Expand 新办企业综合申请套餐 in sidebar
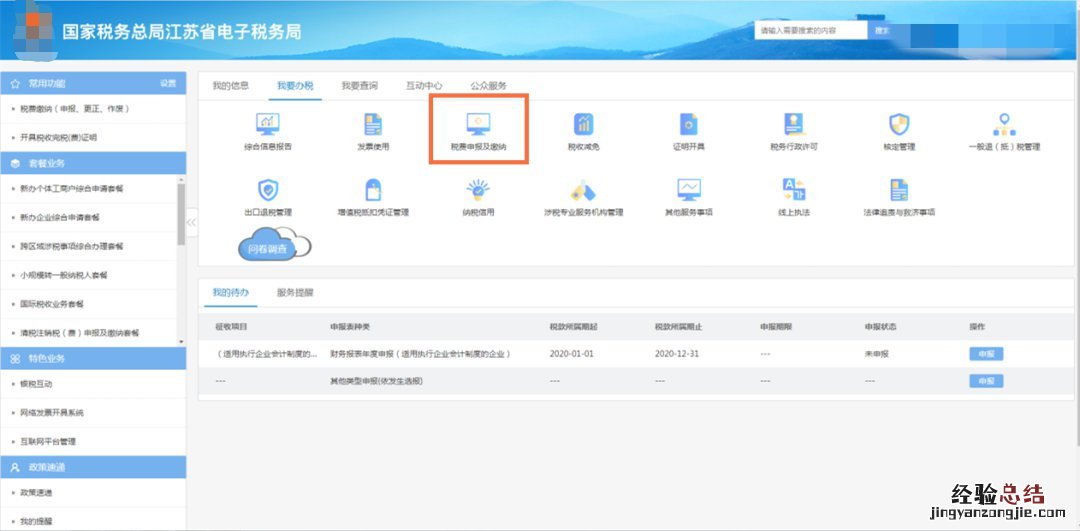The image size is (1080, 531). point(60,217)
